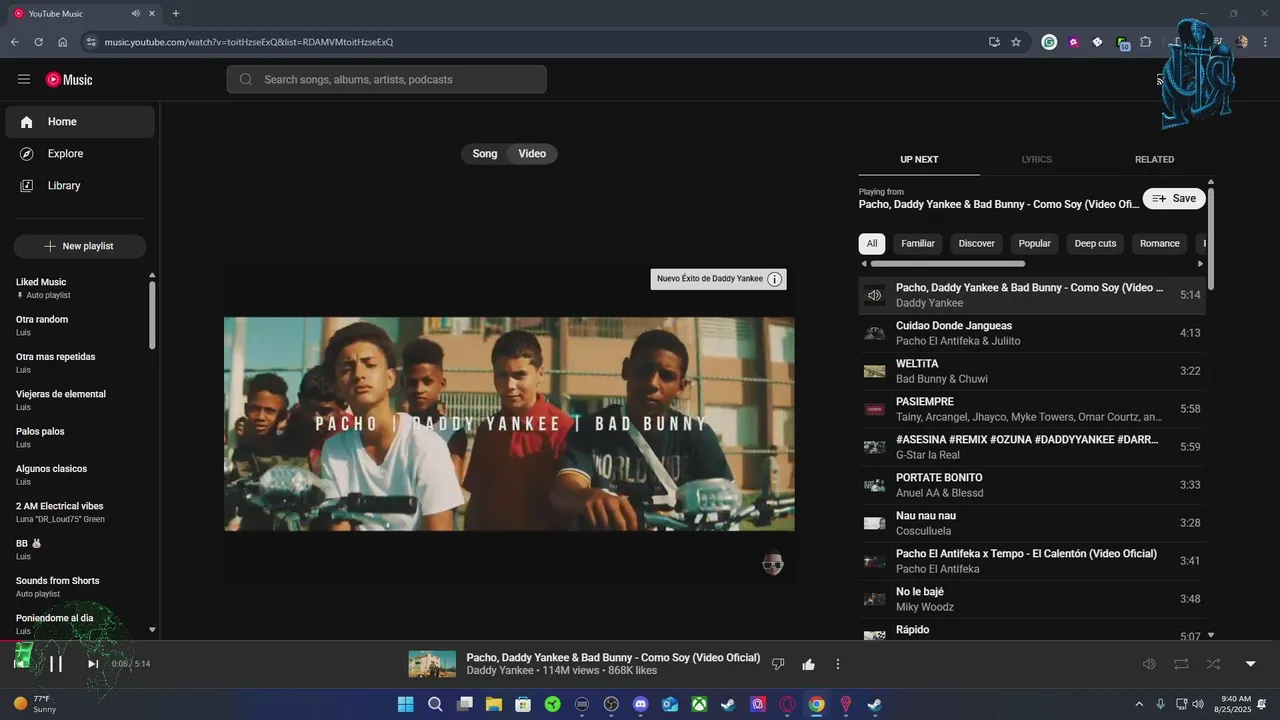Play WELTITA by Bad Bunny & Chuwi
This screenshot has height=720, width=1280.
pyautogui.click(x=1032, y=371)
